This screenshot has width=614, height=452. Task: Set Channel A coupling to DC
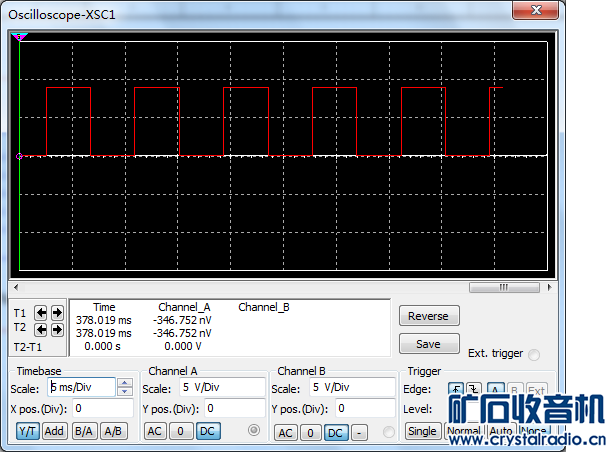click(x=208, y=431)
